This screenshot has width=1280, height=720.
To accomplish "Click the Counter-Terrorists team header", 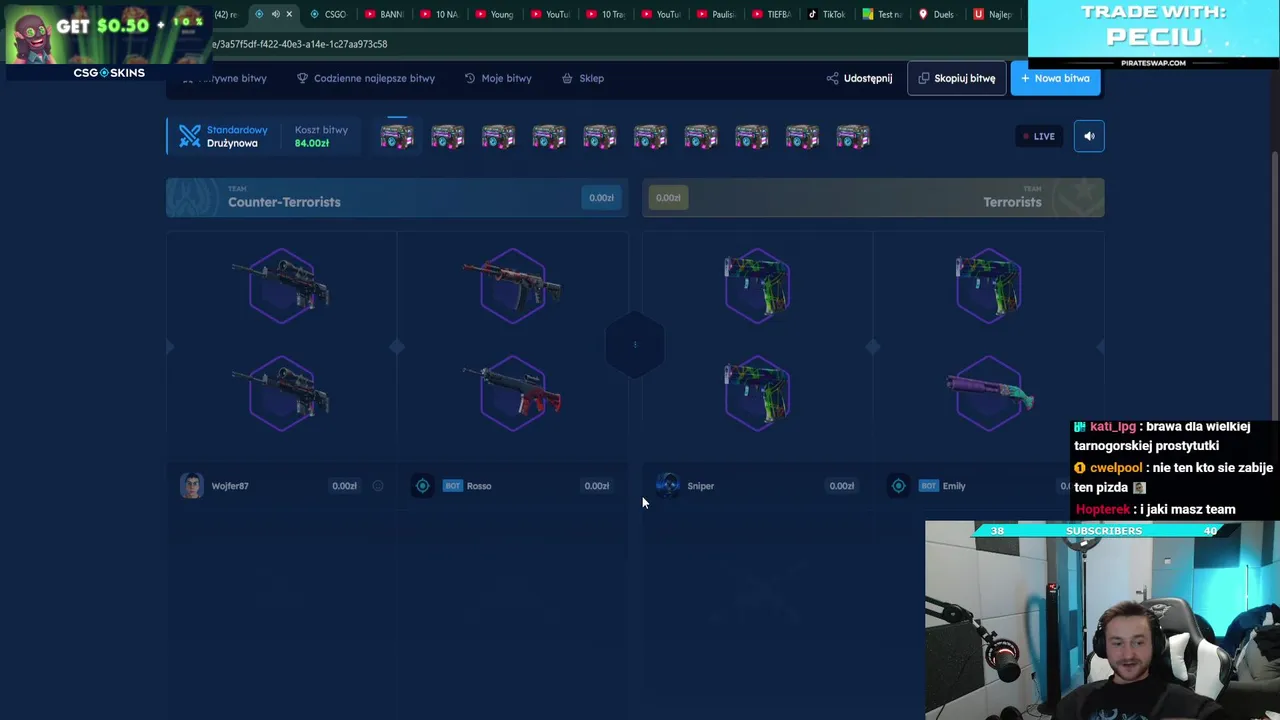I will [397, 198].
